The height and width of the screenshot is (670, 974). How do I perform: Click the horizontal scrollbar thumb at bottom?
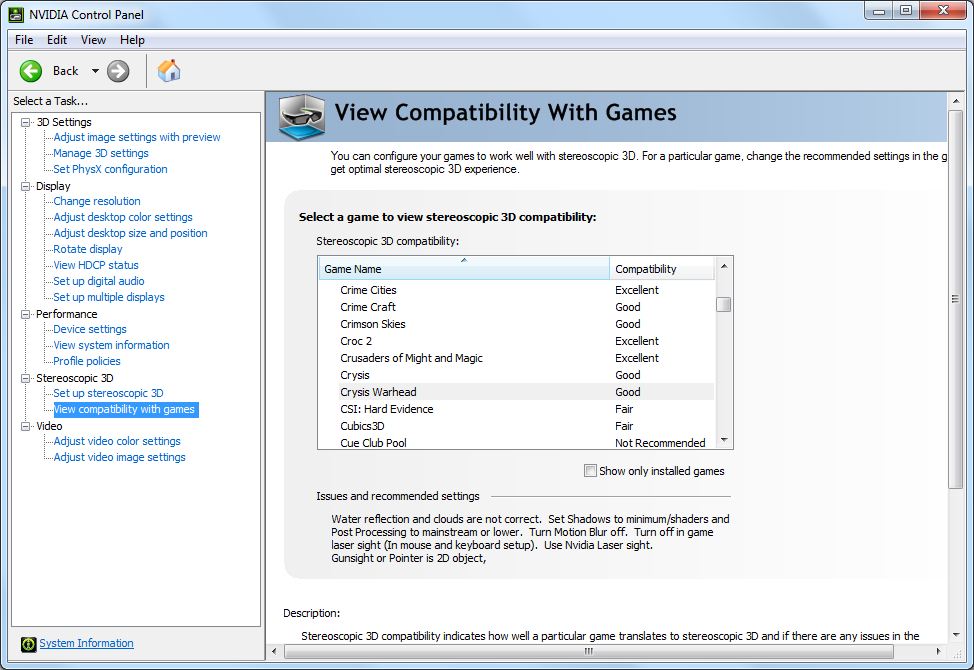coord(589,651)
